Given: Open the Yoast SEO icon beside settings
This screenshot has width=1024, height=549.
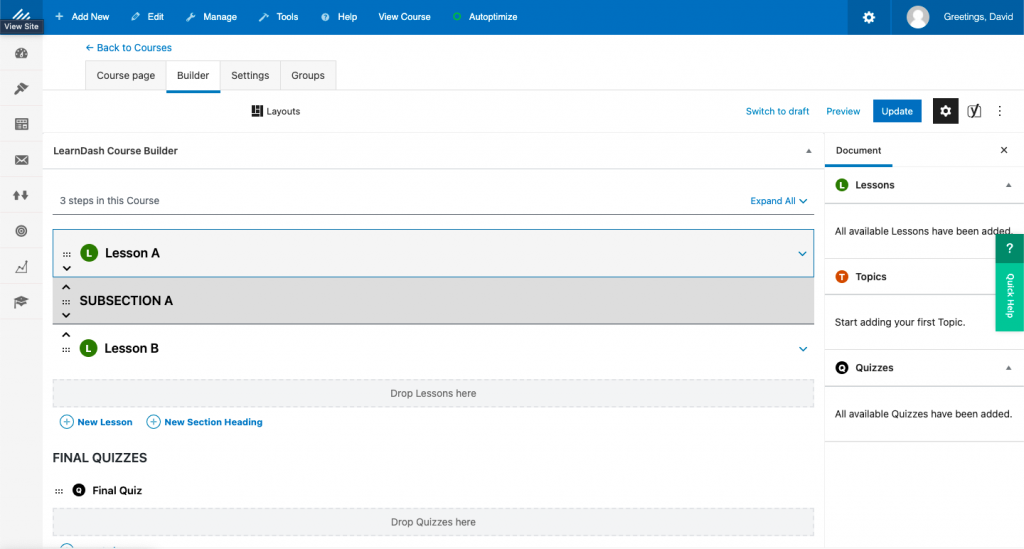Looking at the screenshot, I should pyautogui.click(x=974, y=111).
